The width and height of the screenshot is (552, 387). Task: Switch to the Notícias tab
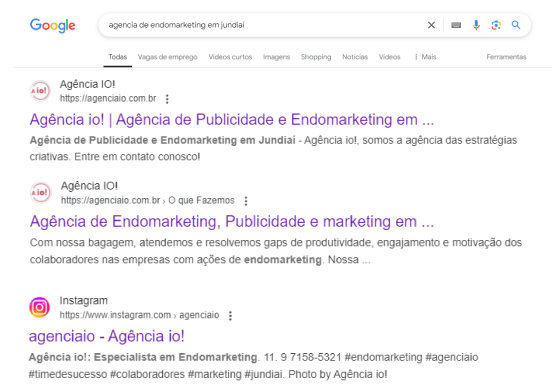click(x=355, y=57)
